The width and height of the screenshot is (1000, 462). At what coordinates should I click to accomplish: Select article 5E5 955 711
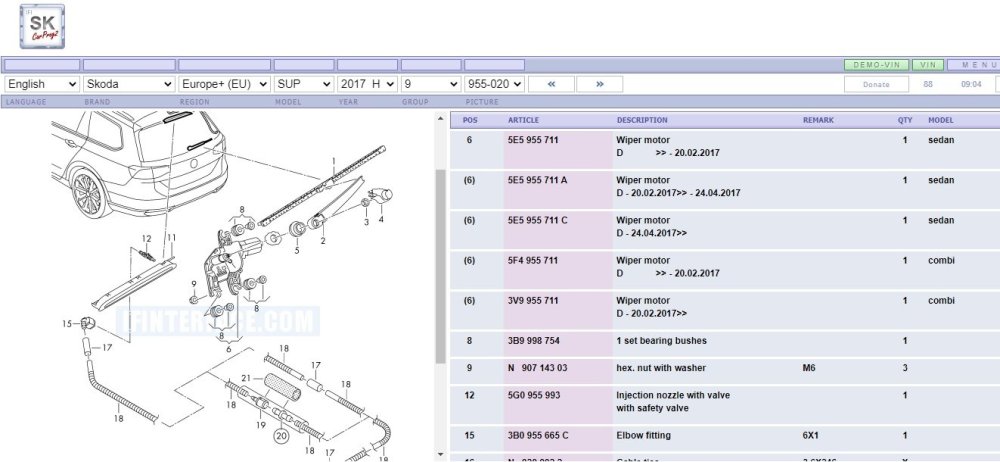click(x=533, y=140)
